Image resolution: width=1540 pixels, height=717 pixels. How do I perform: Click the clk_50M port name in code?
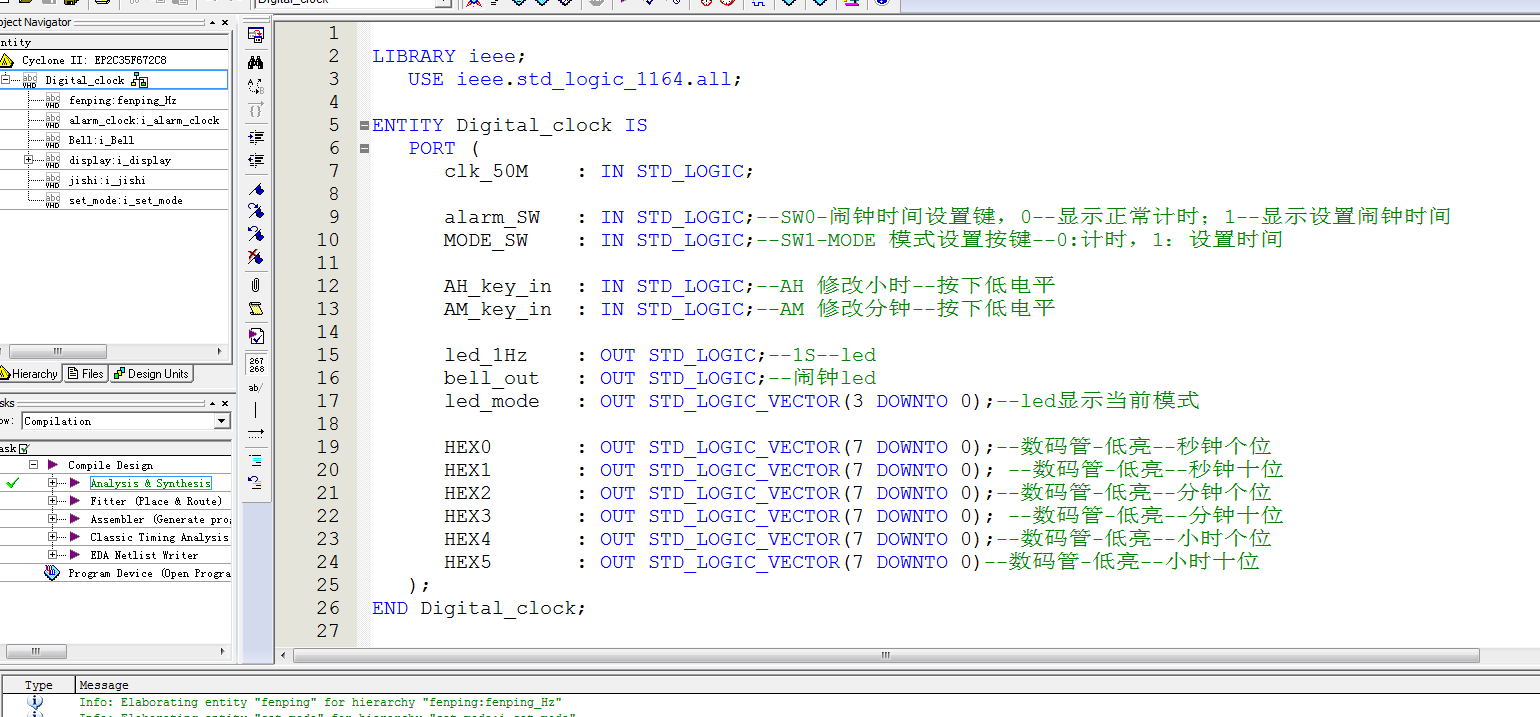pyautogui.click(x=486, y=171)
